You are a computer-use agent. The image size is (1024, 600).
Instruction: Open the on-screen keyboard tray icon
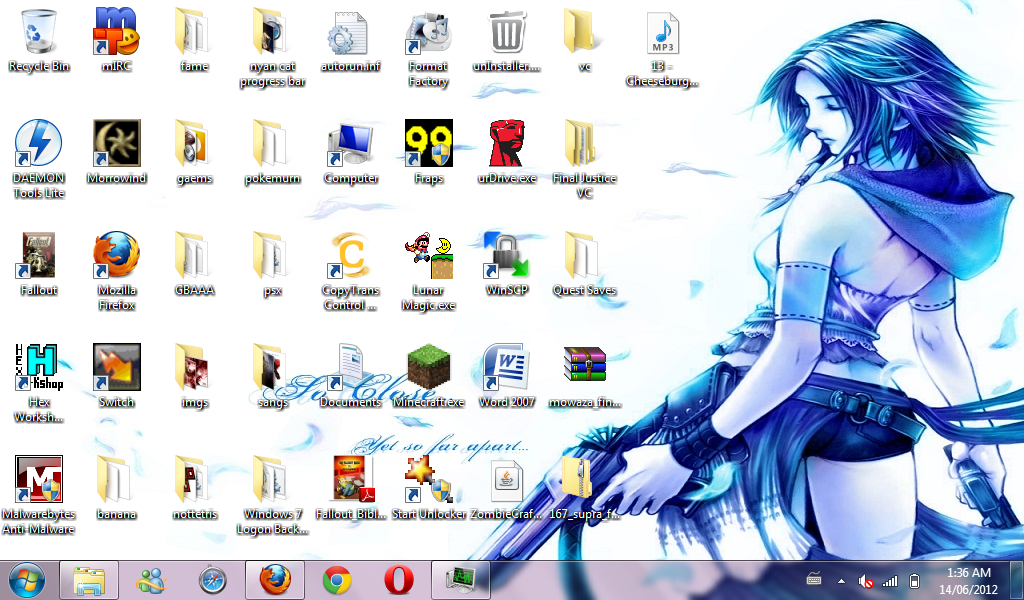tap(814, 578)
